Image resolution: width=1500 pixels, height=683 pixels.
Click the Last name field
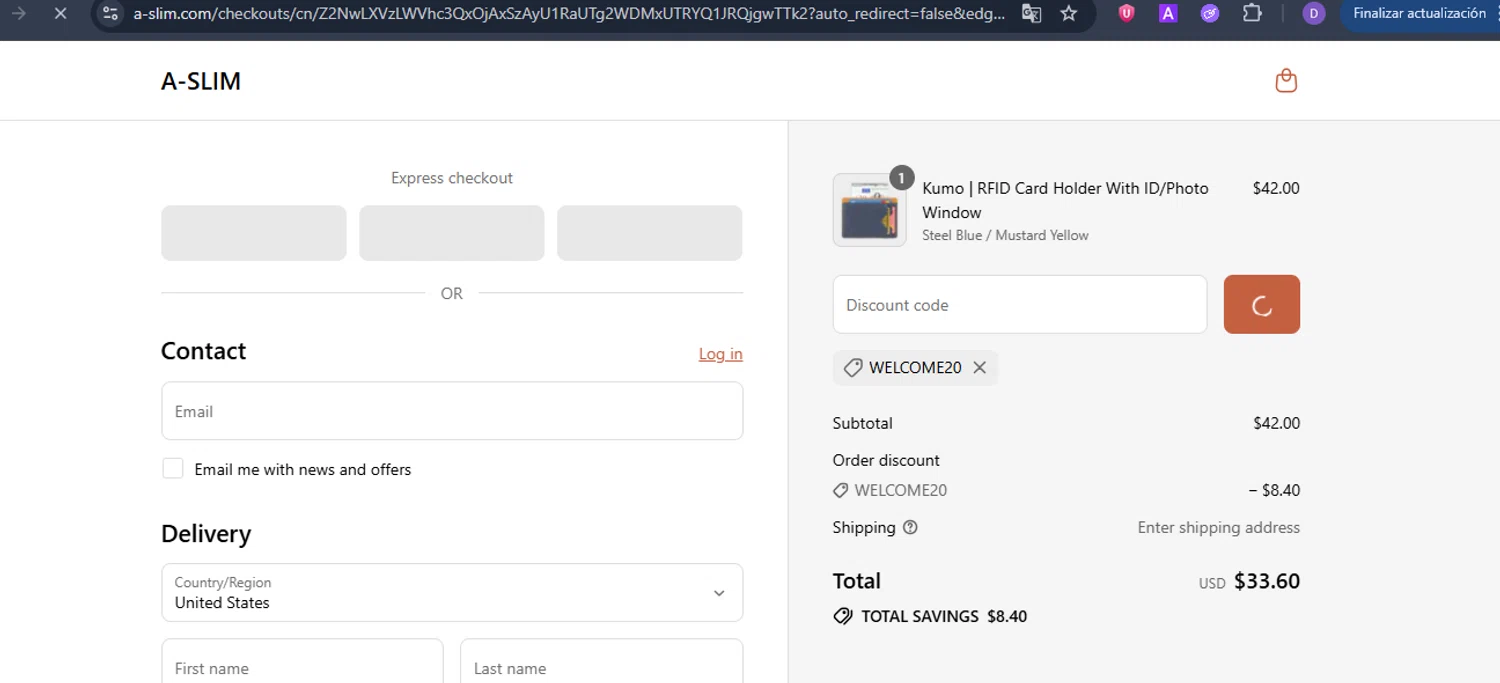click(x=601, y=661)
